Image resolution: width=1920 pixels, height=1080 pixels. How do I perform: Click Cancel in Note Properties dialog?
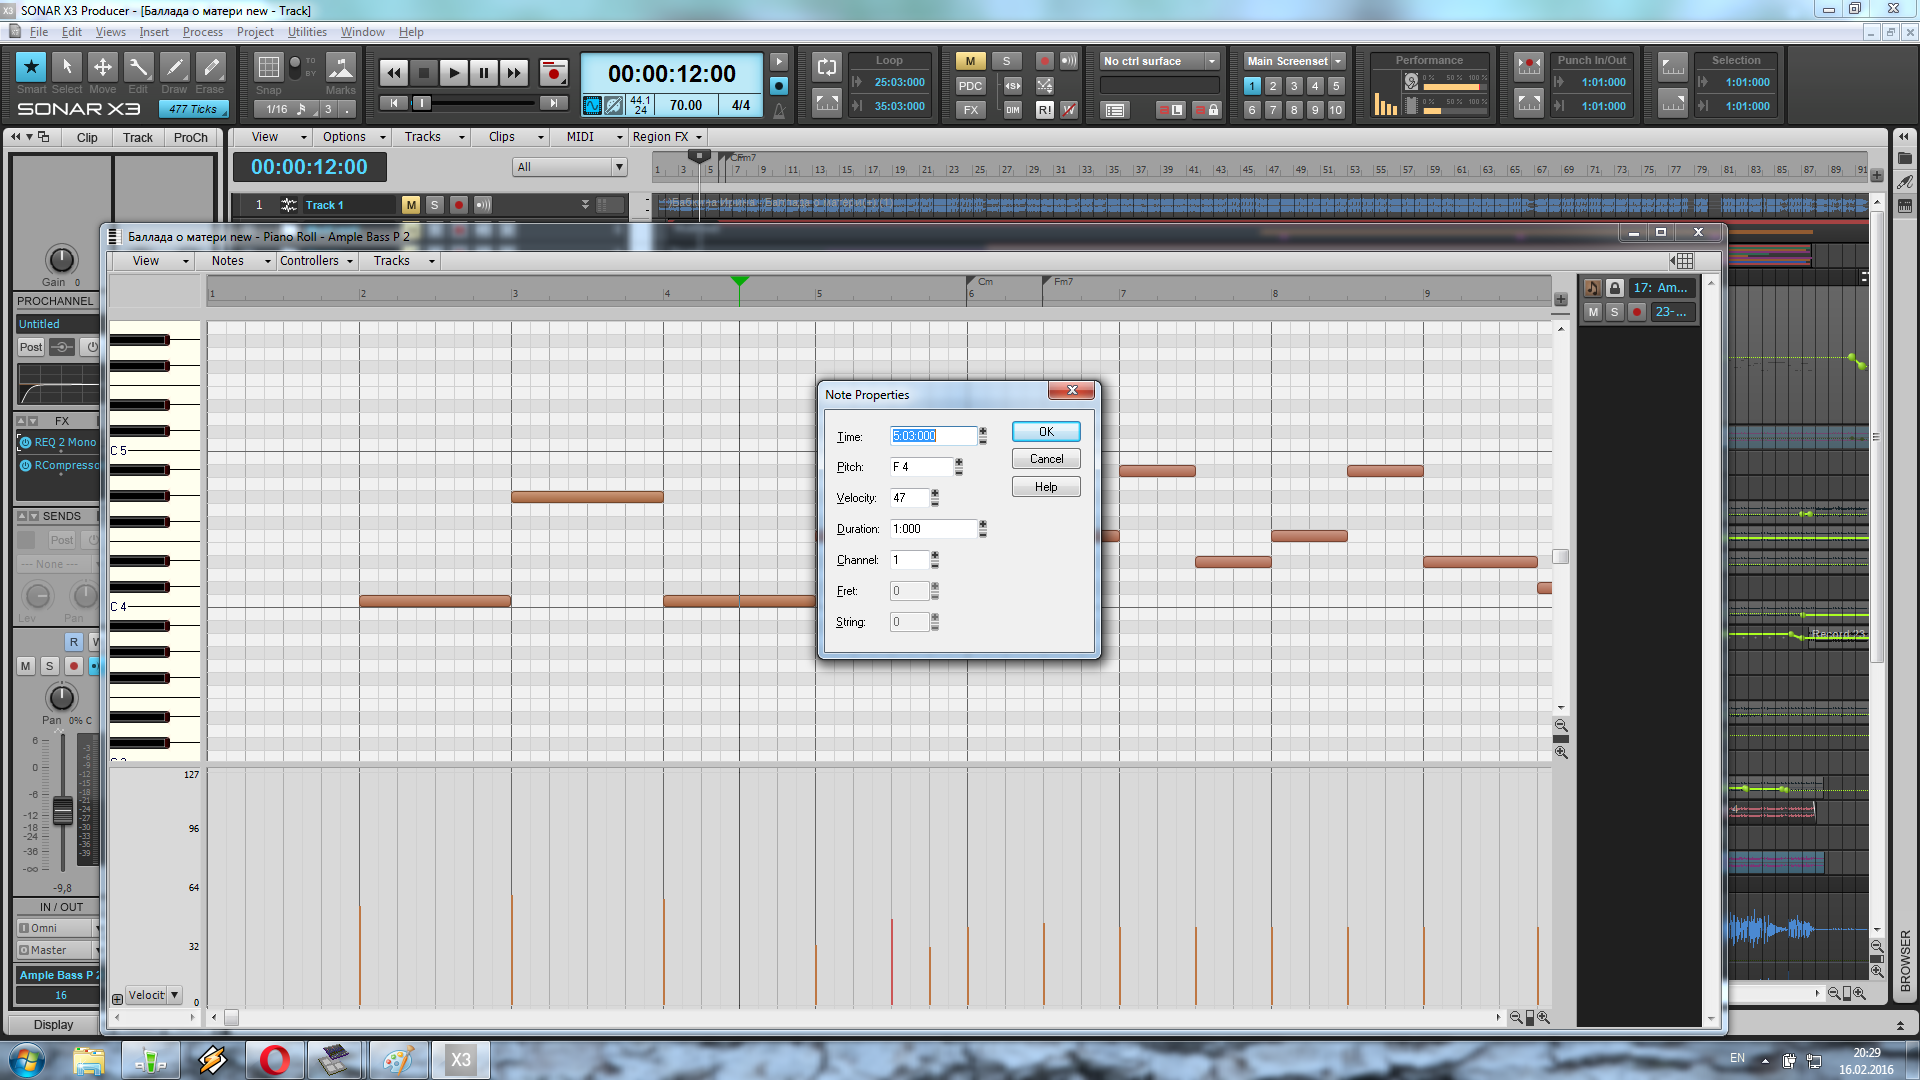(1045, 459)
